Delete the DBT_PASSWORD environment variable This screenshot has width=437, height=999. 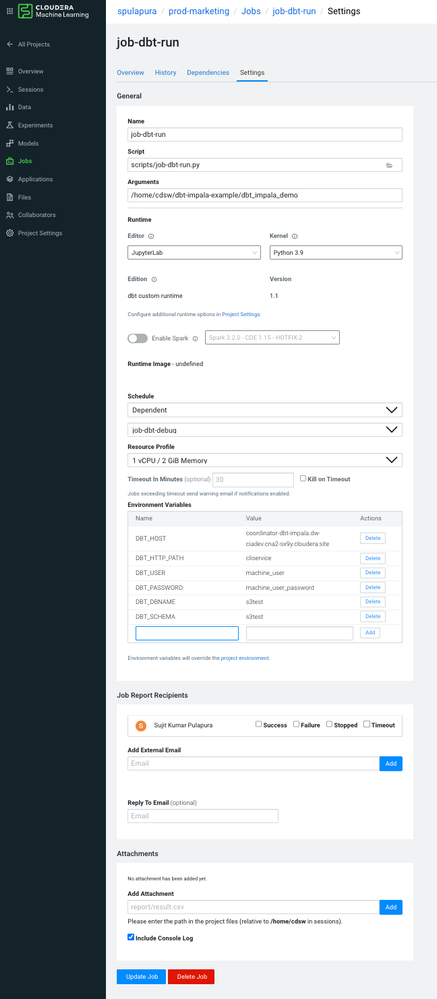tap(373, 587)
